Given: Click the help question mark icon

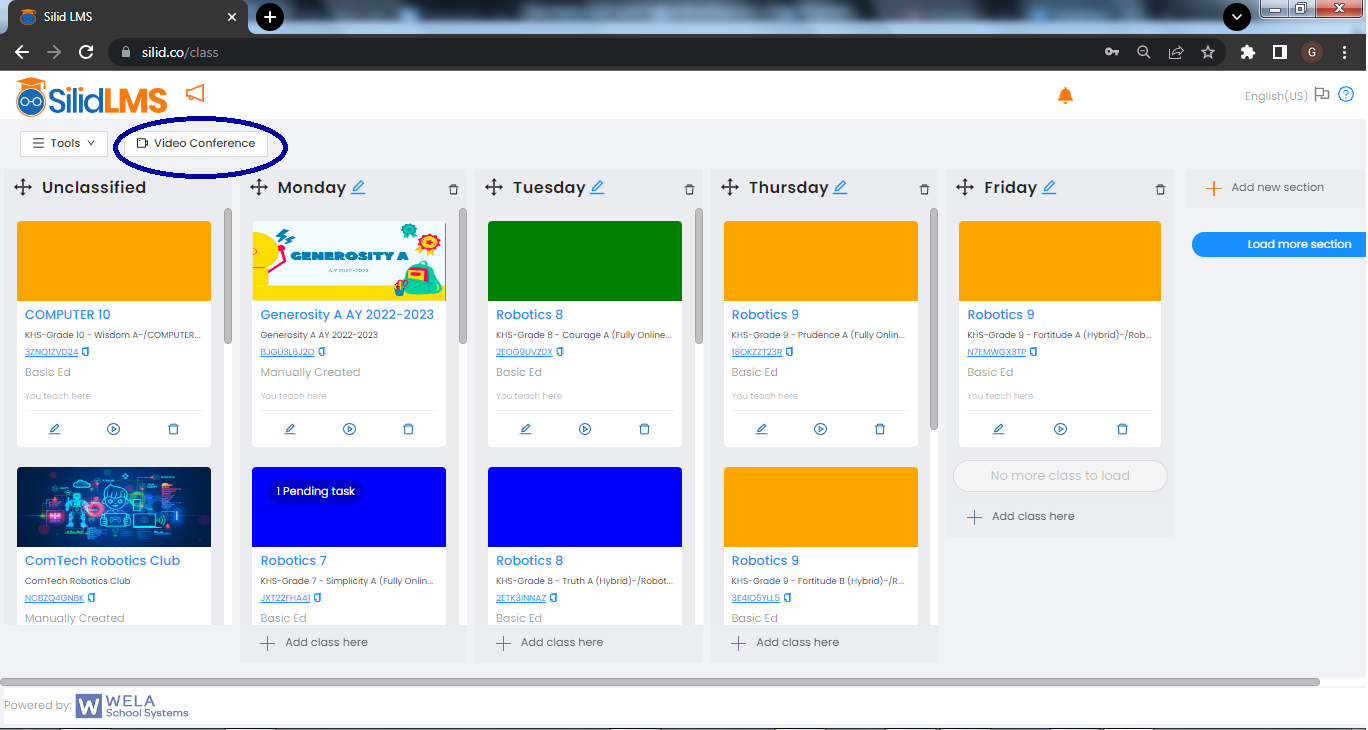Looking at the screenshot, I should (x=1345, y=94).
